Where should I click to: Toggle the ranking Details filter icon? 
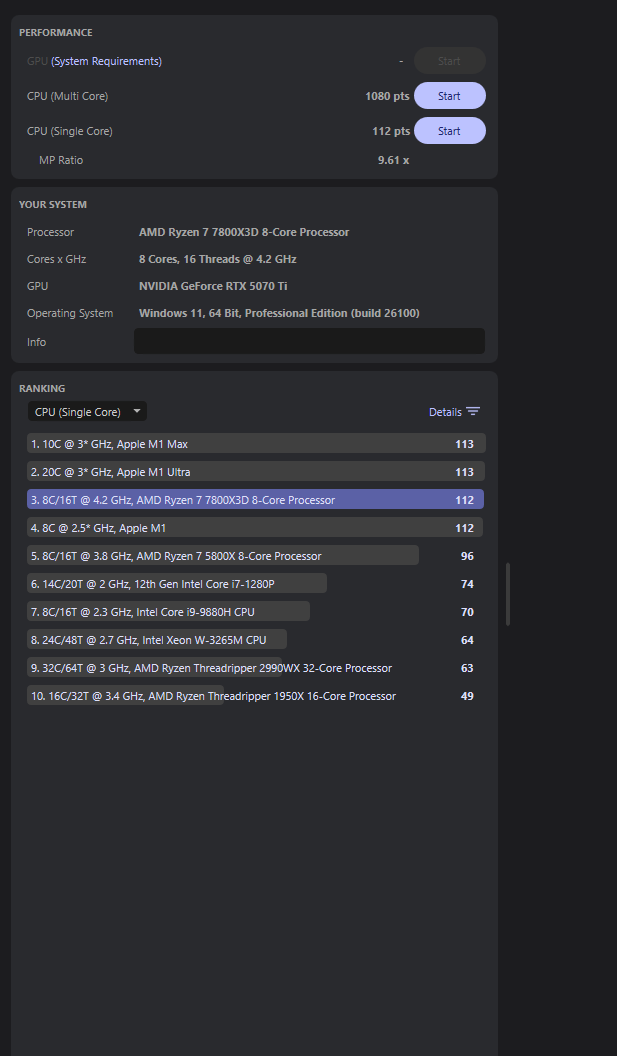pos(473,412)
